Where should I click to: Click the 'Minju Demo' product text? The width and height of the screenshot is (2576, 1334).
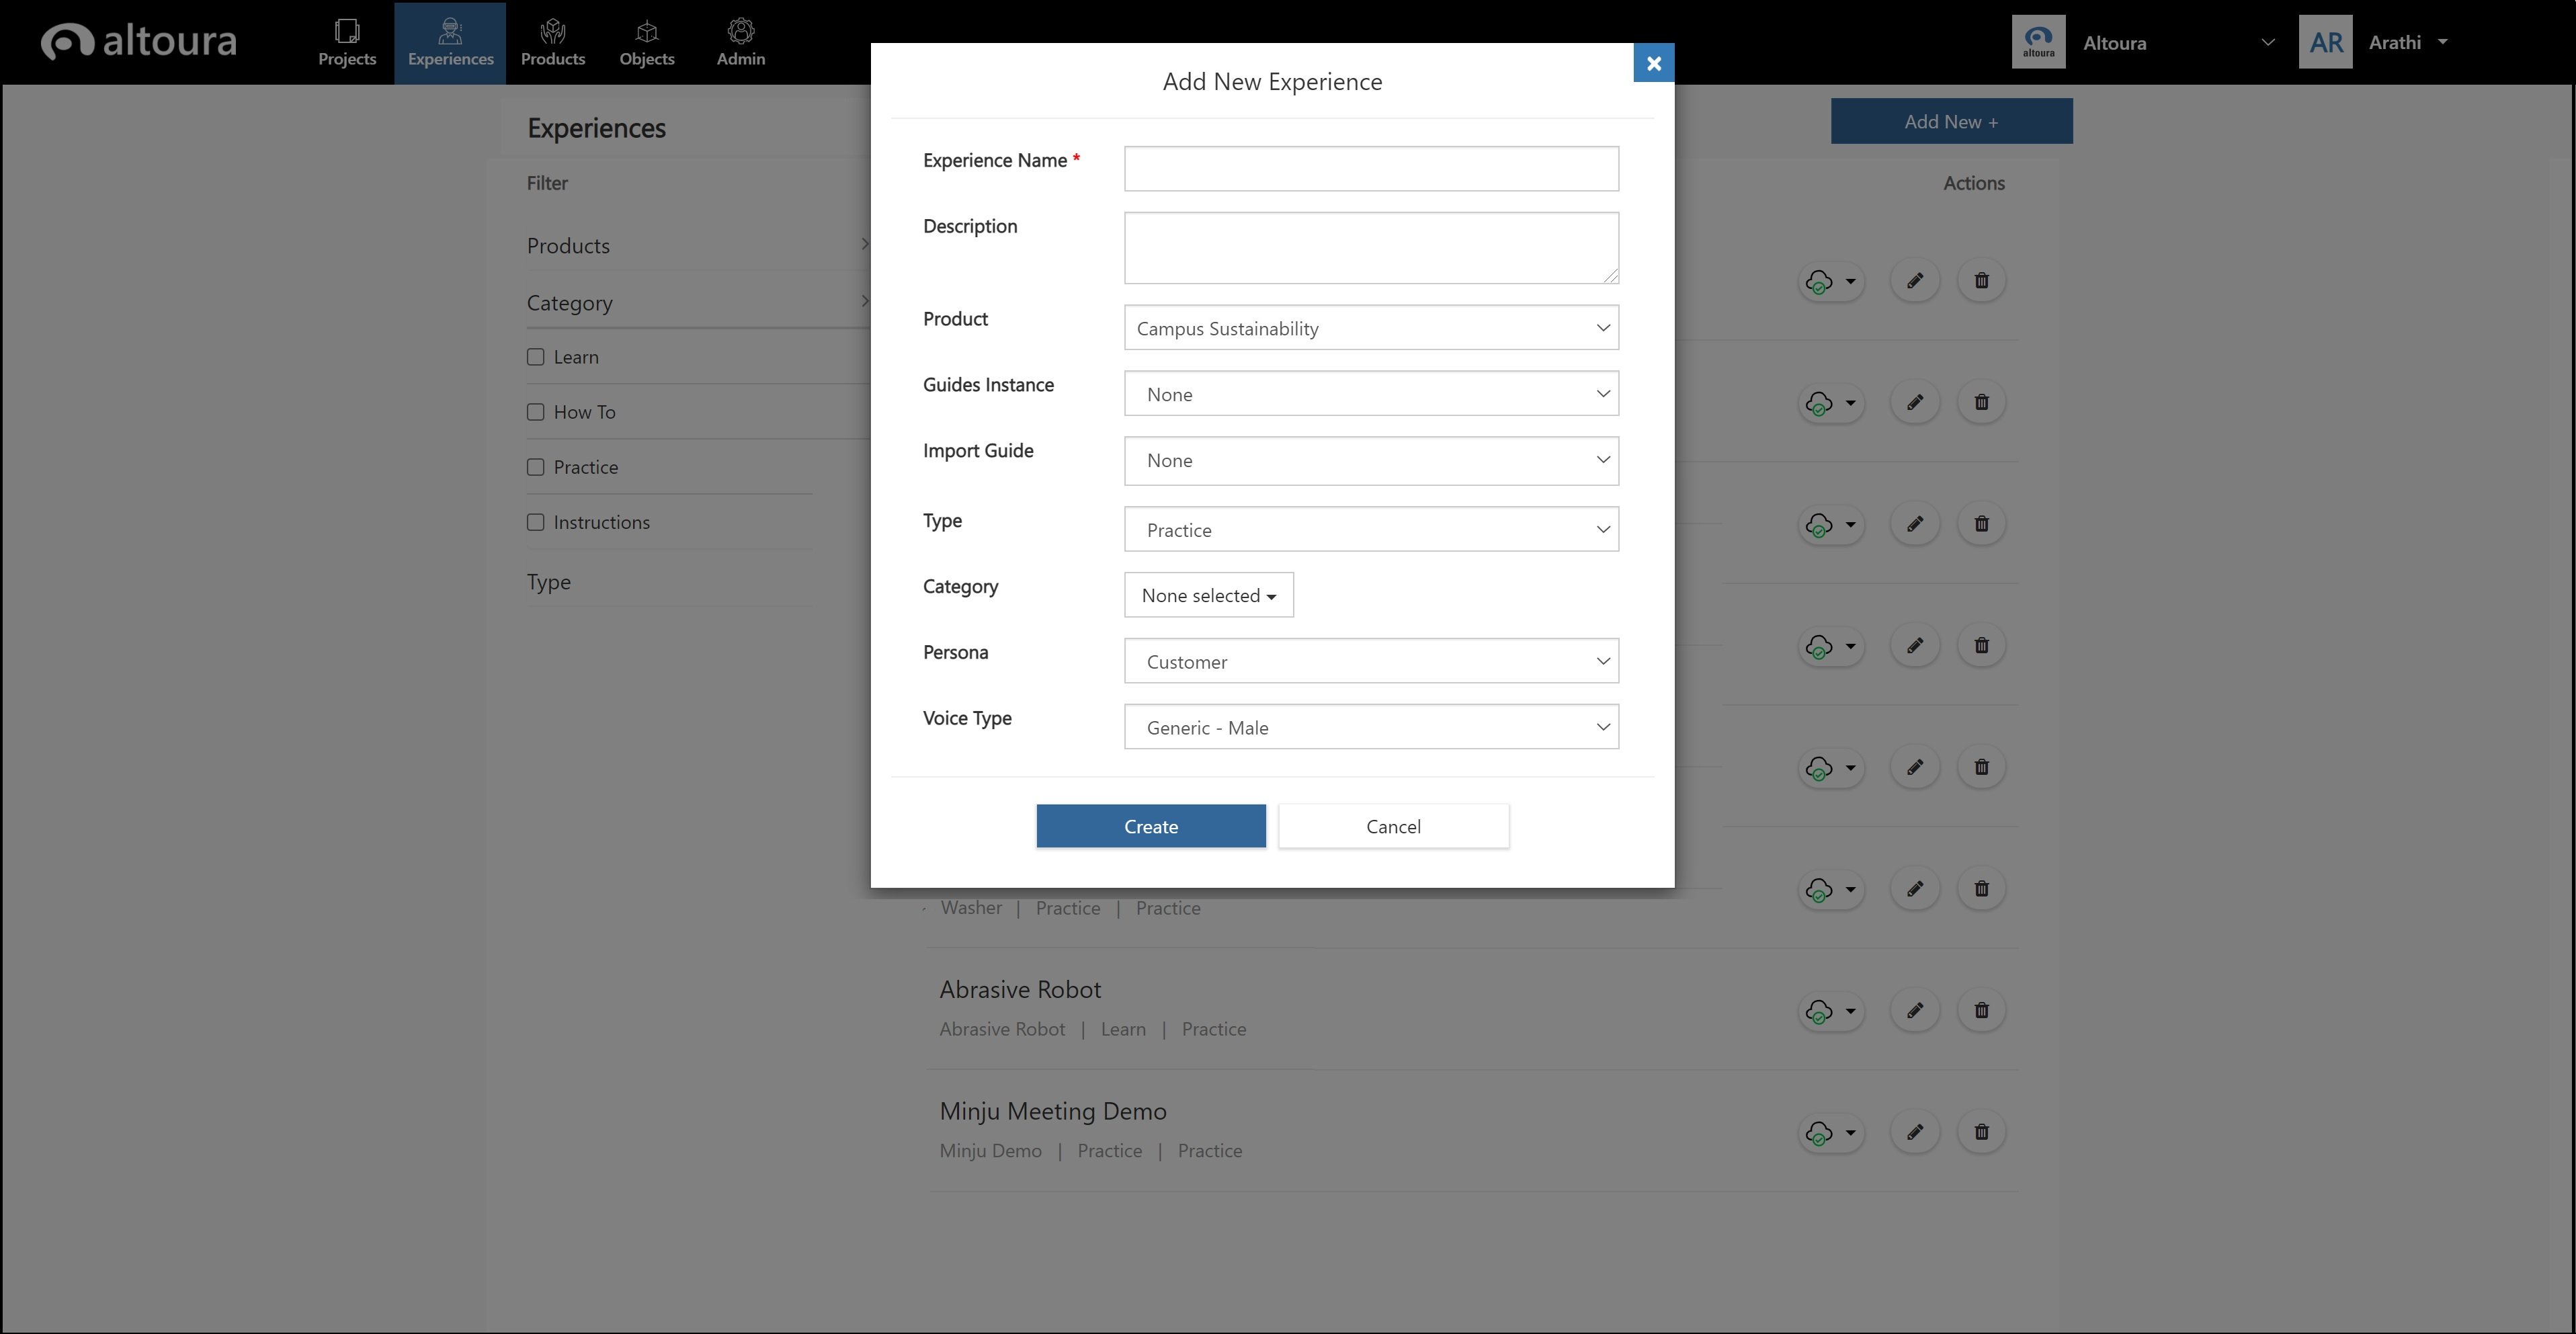[990, 1151]
